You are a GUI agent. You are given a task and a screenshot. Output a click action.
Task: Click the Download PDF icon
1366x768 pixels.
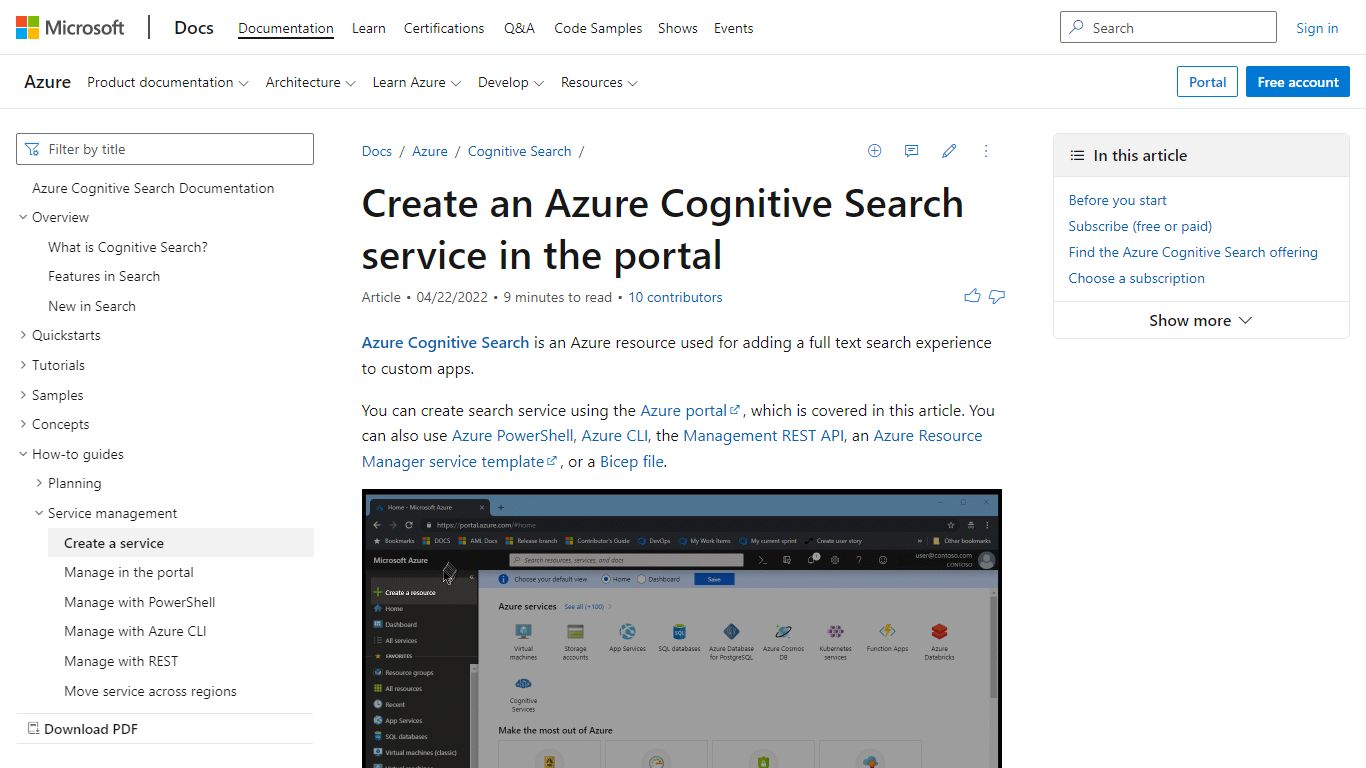tap(33, 729)
